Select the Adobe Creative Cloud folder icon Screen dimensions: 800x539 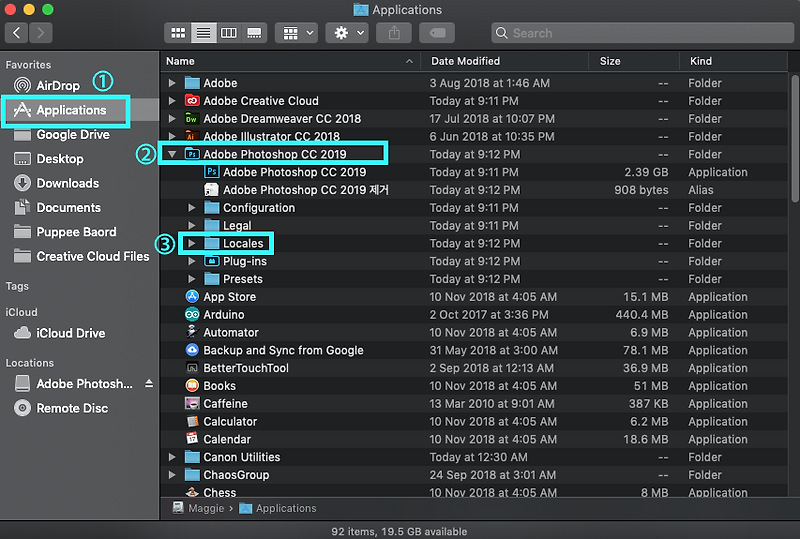coord(192,101)
